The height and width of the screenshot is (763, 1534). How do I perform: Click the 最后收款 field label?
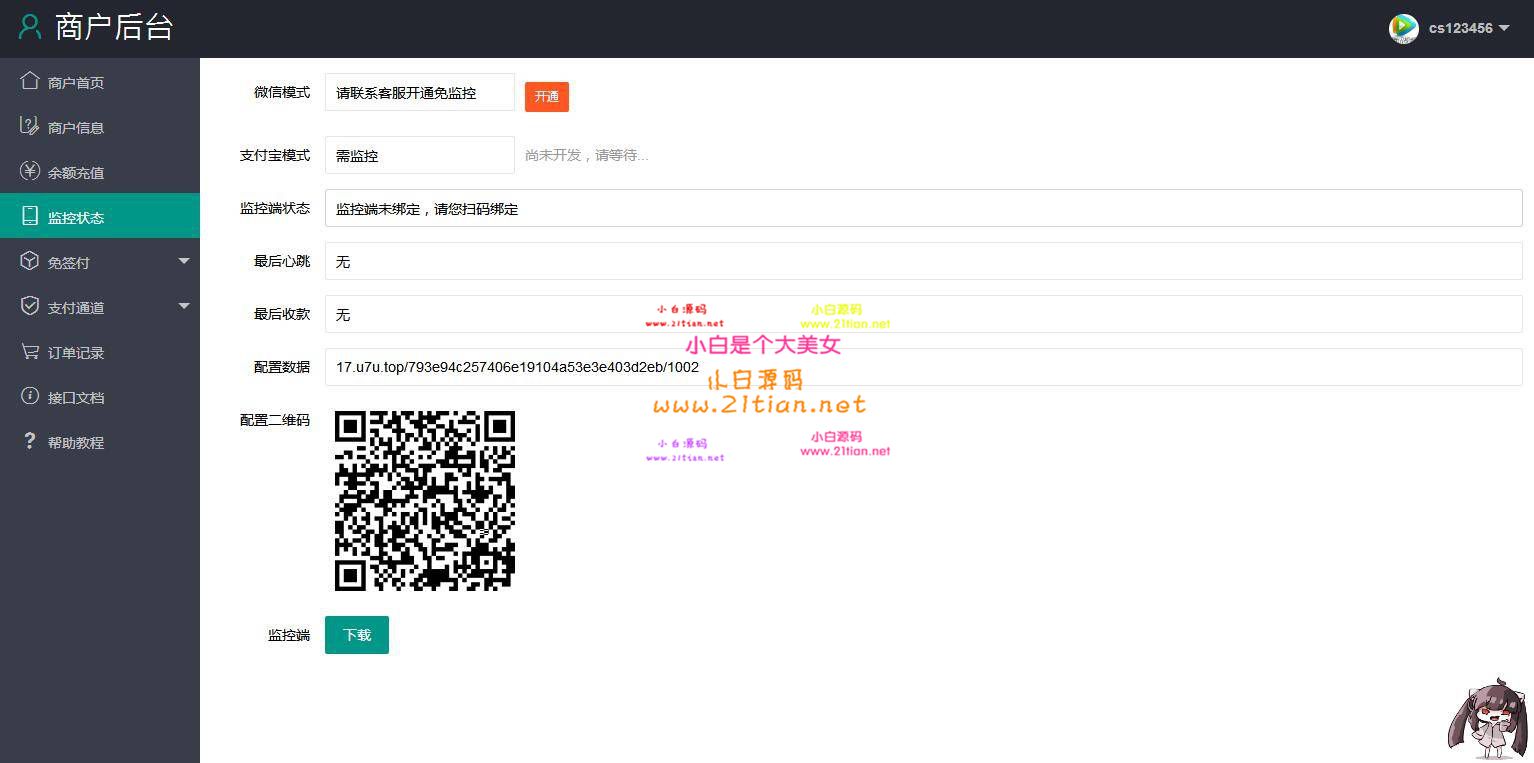coord(282,314)
